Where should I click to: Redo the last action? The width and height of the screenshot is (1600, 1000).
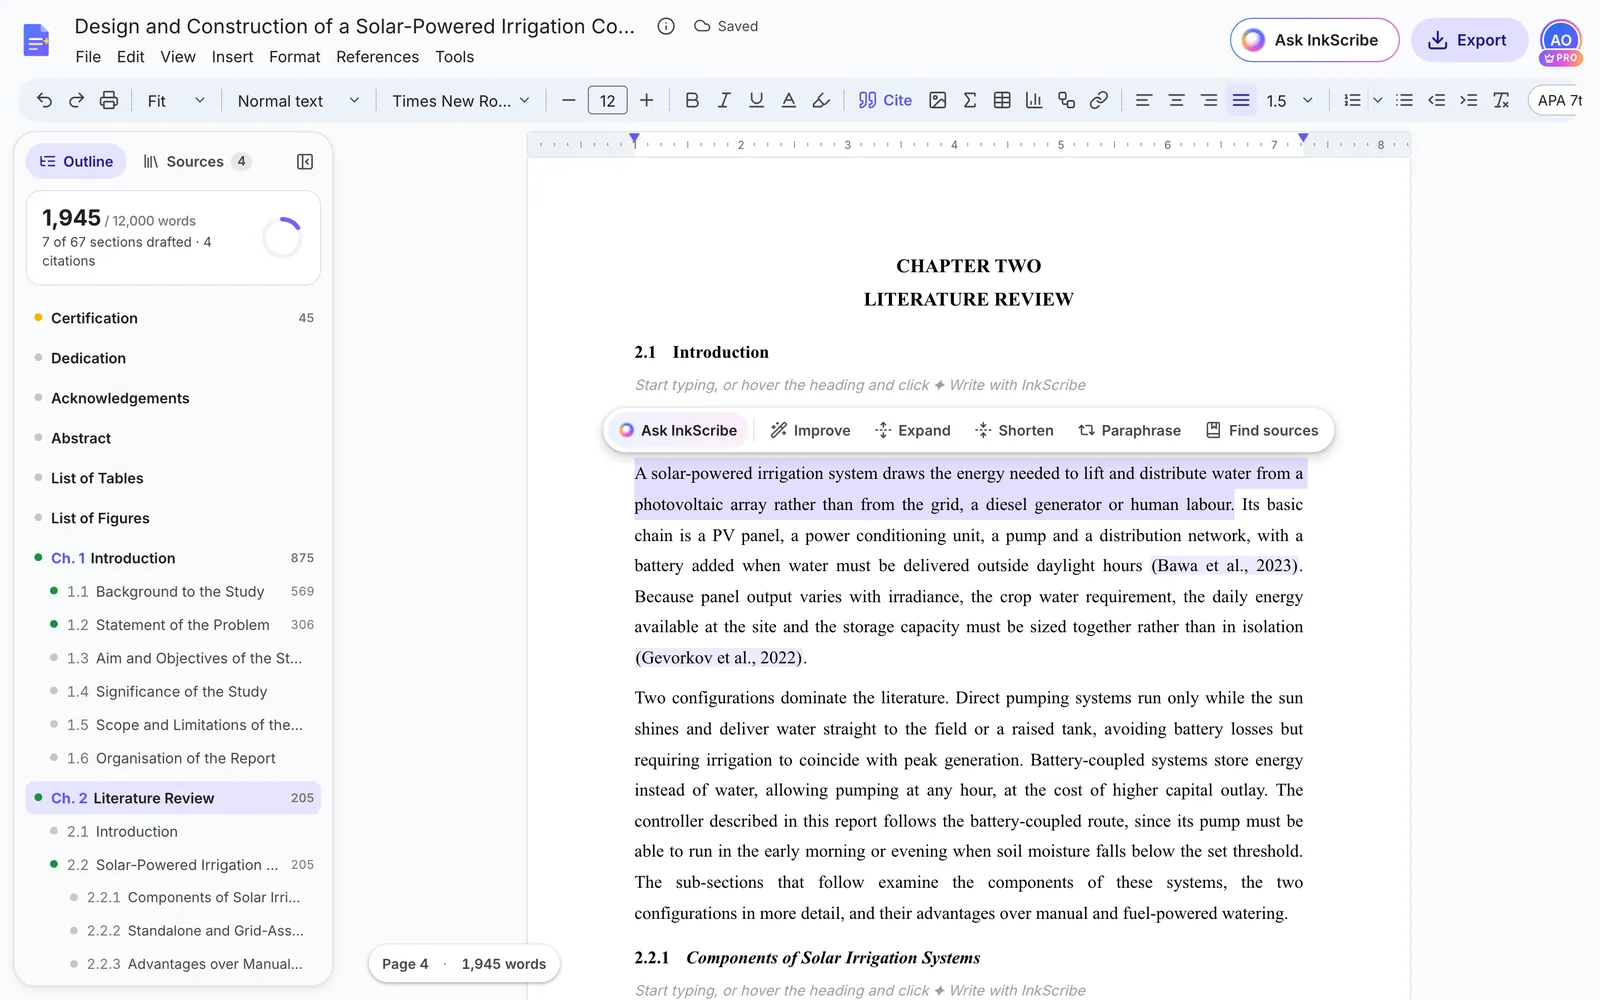tap(76, 100)
